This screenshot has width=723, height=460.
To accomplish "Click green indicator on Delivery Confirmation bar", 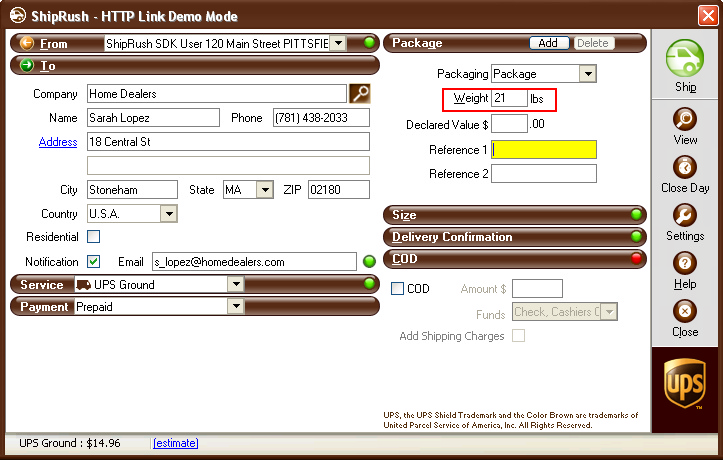I will click(636, 236).
